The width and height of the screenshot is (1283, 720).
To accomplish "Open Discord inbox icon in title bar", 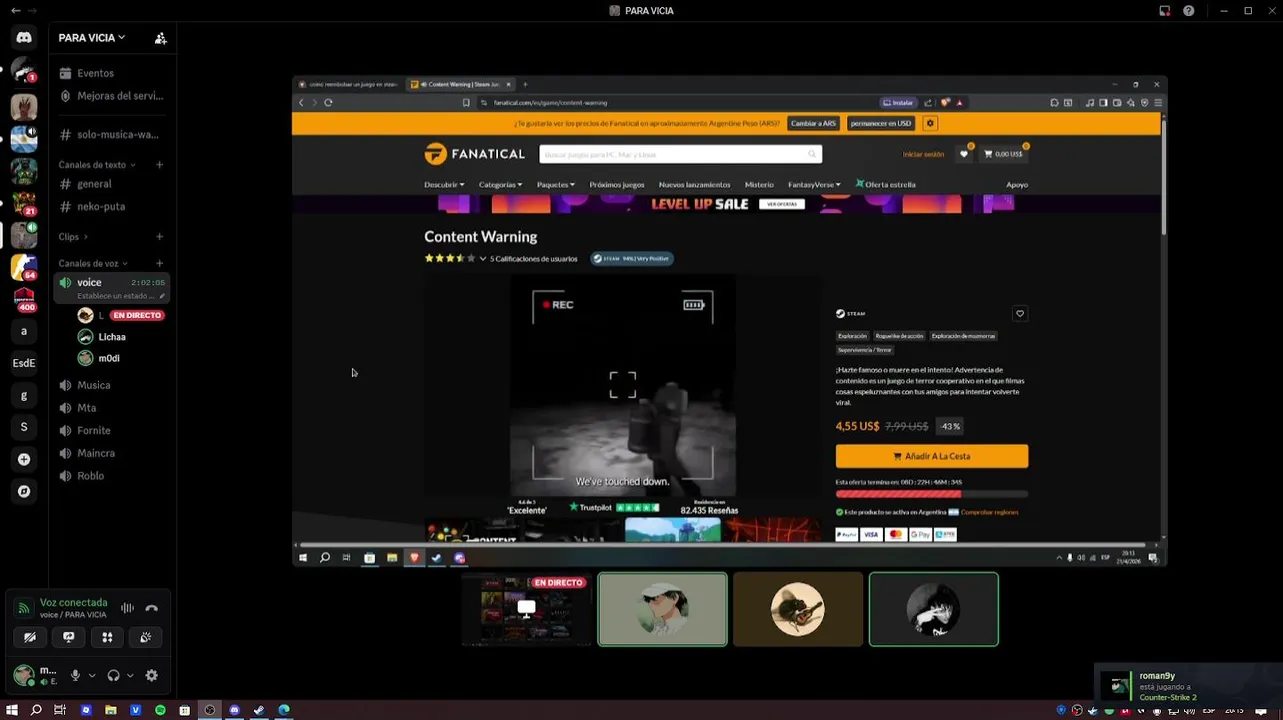I will tap(1165, 10).
